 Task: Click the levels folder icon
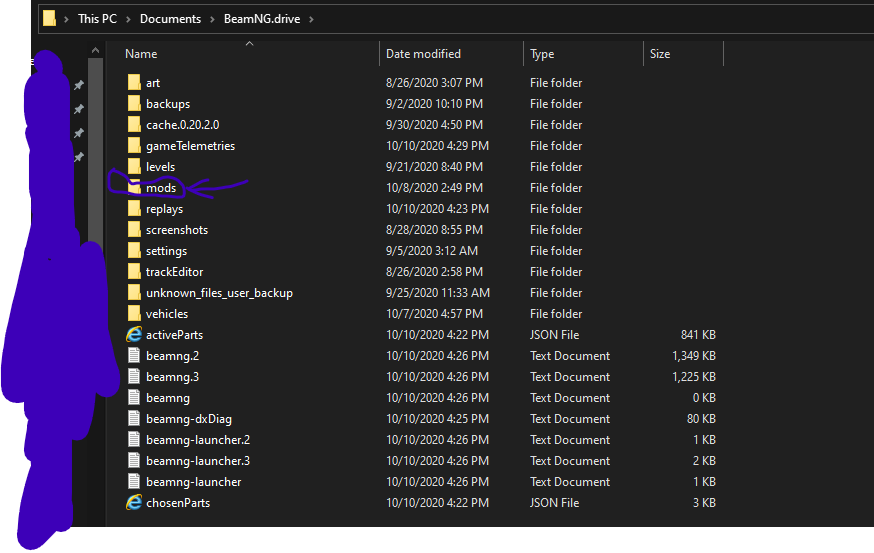134,167
